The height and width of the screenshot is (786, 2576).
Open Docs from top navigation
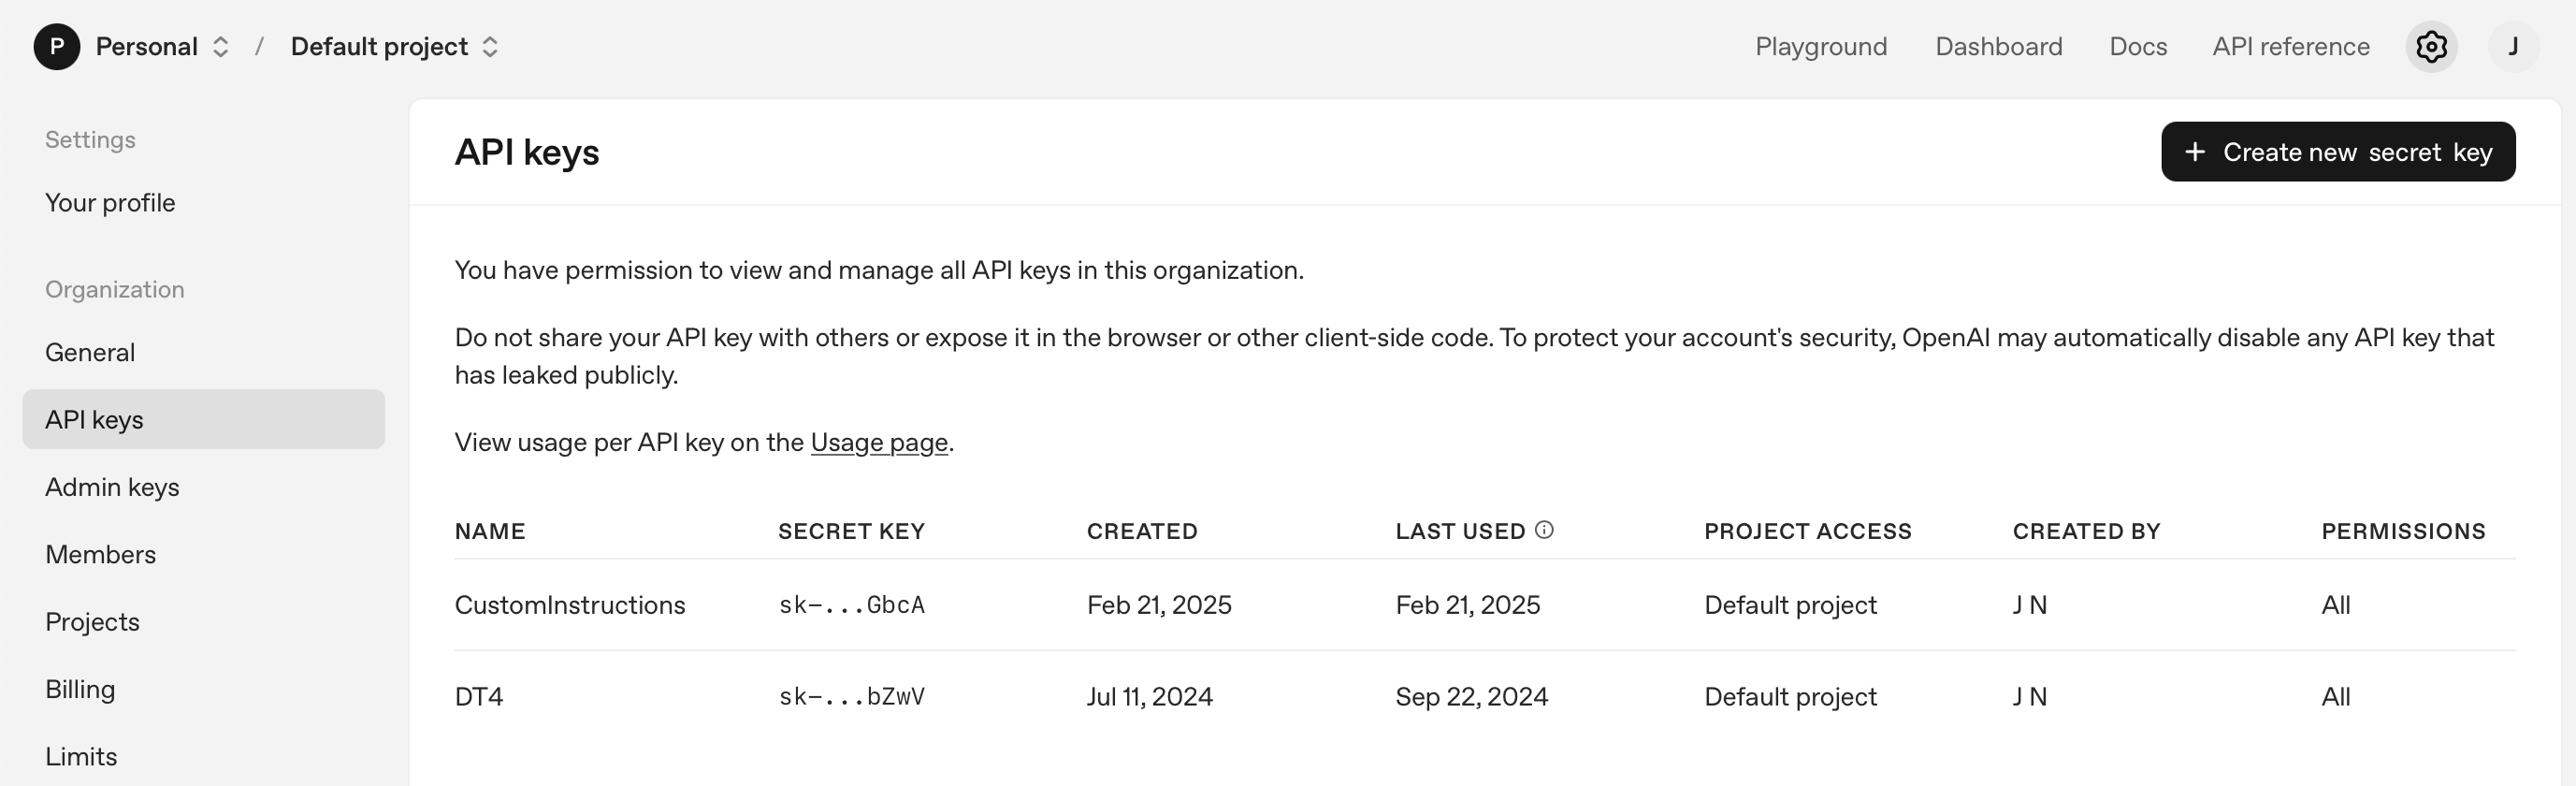(2137, 47)
